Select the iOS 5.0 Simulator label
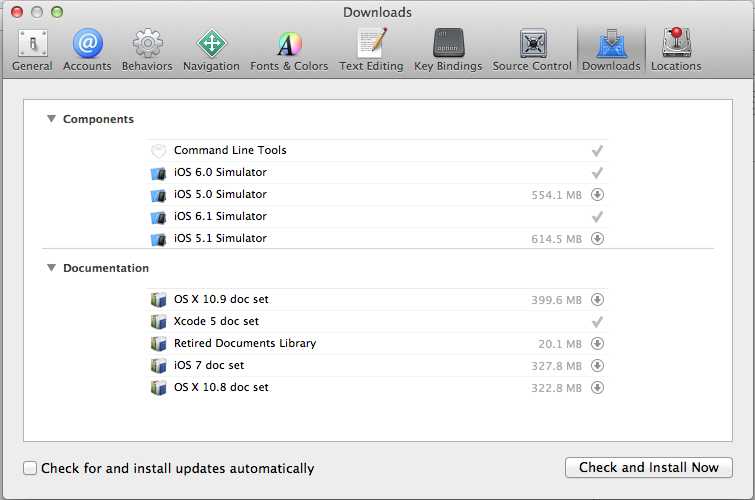 220,194
